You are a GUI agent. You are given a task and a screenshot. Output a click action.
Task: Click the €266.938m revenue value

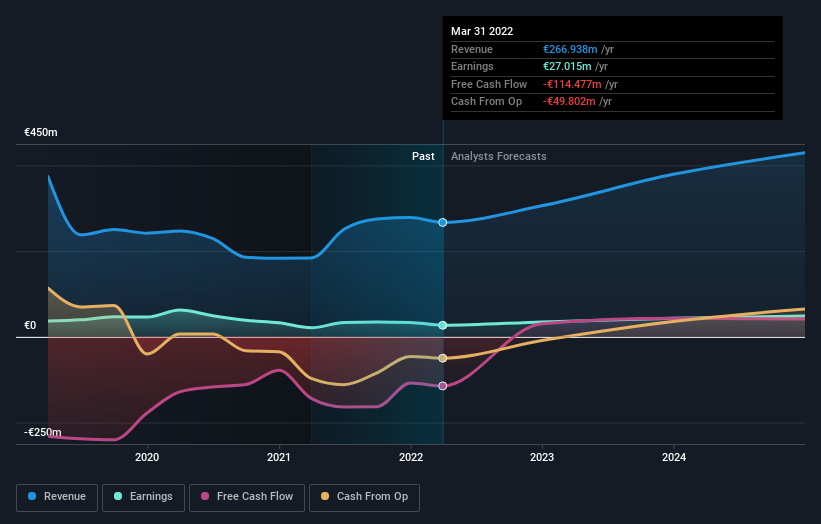pyautogui.click(x=570, y=49)
